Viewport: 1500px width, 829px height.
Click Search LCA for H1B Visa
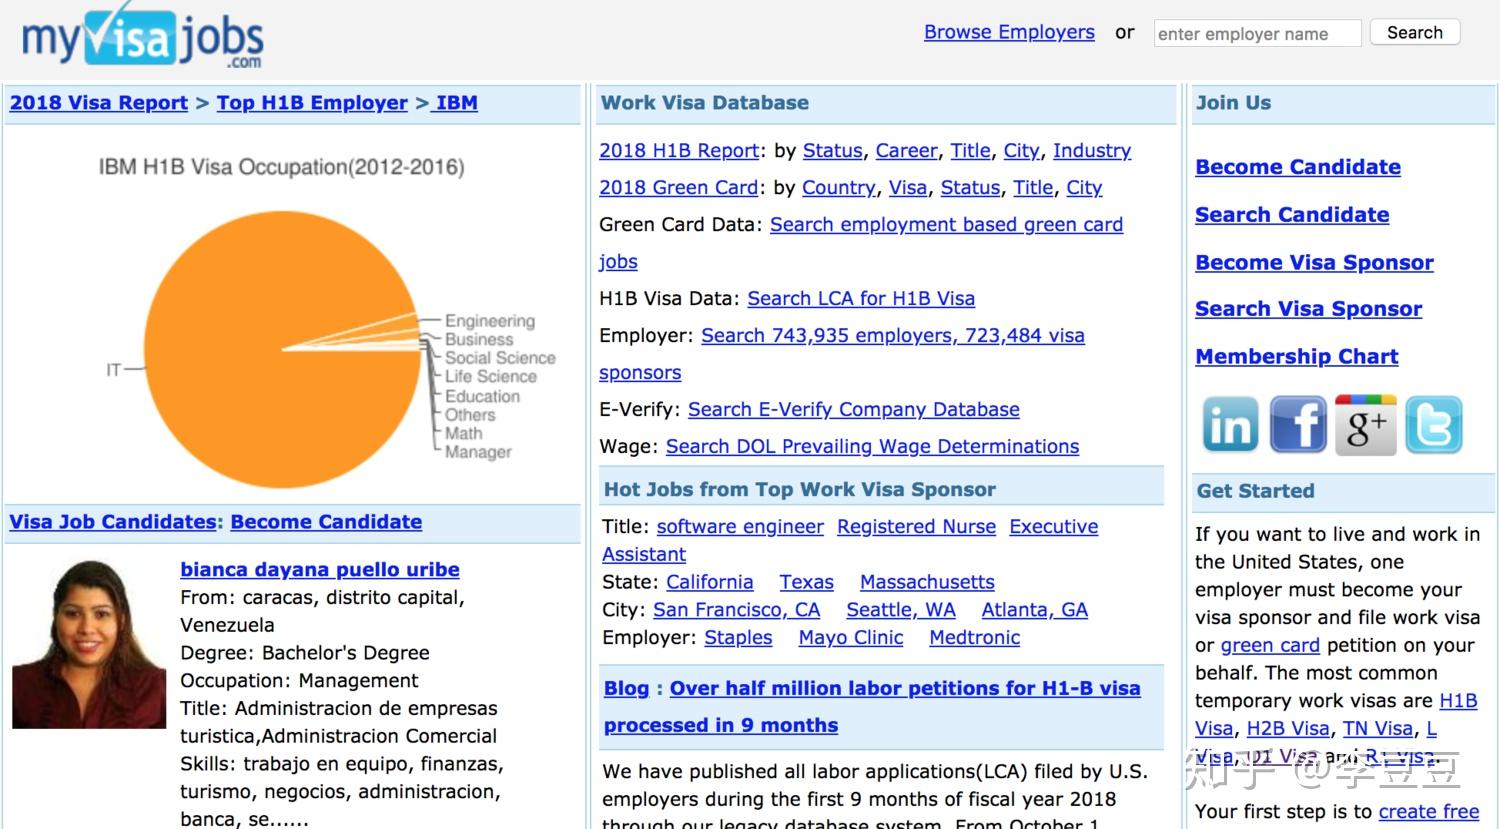click(861, 298)
